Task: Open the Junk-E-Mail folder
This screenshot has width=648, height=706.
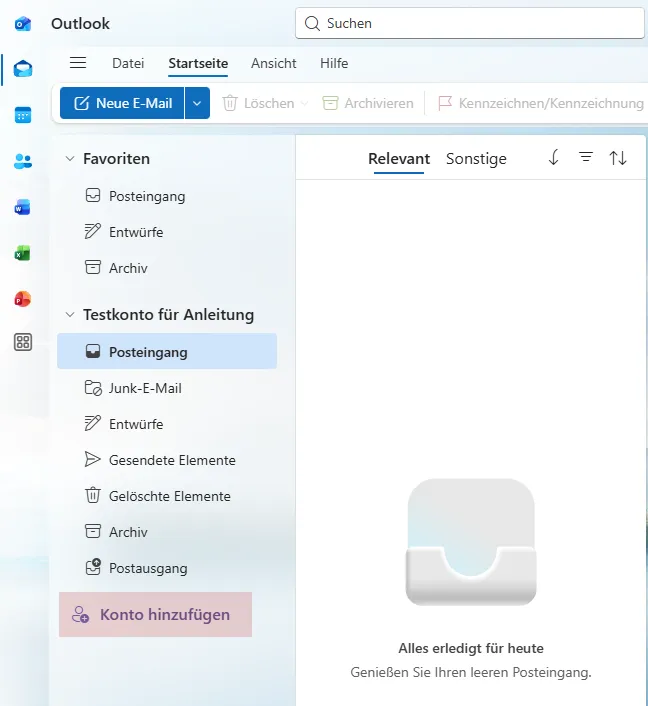Action: [x=167, y=388]
